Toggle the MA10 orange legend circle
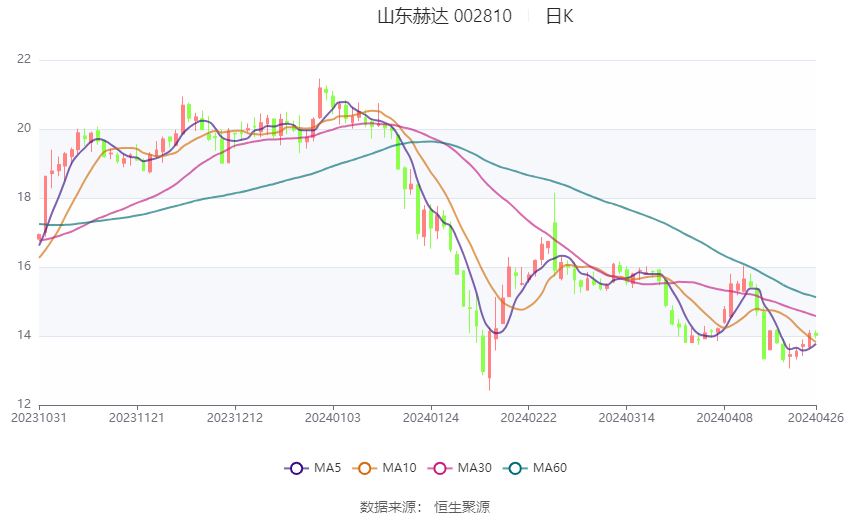850x517 pixels. pos(364,468)
